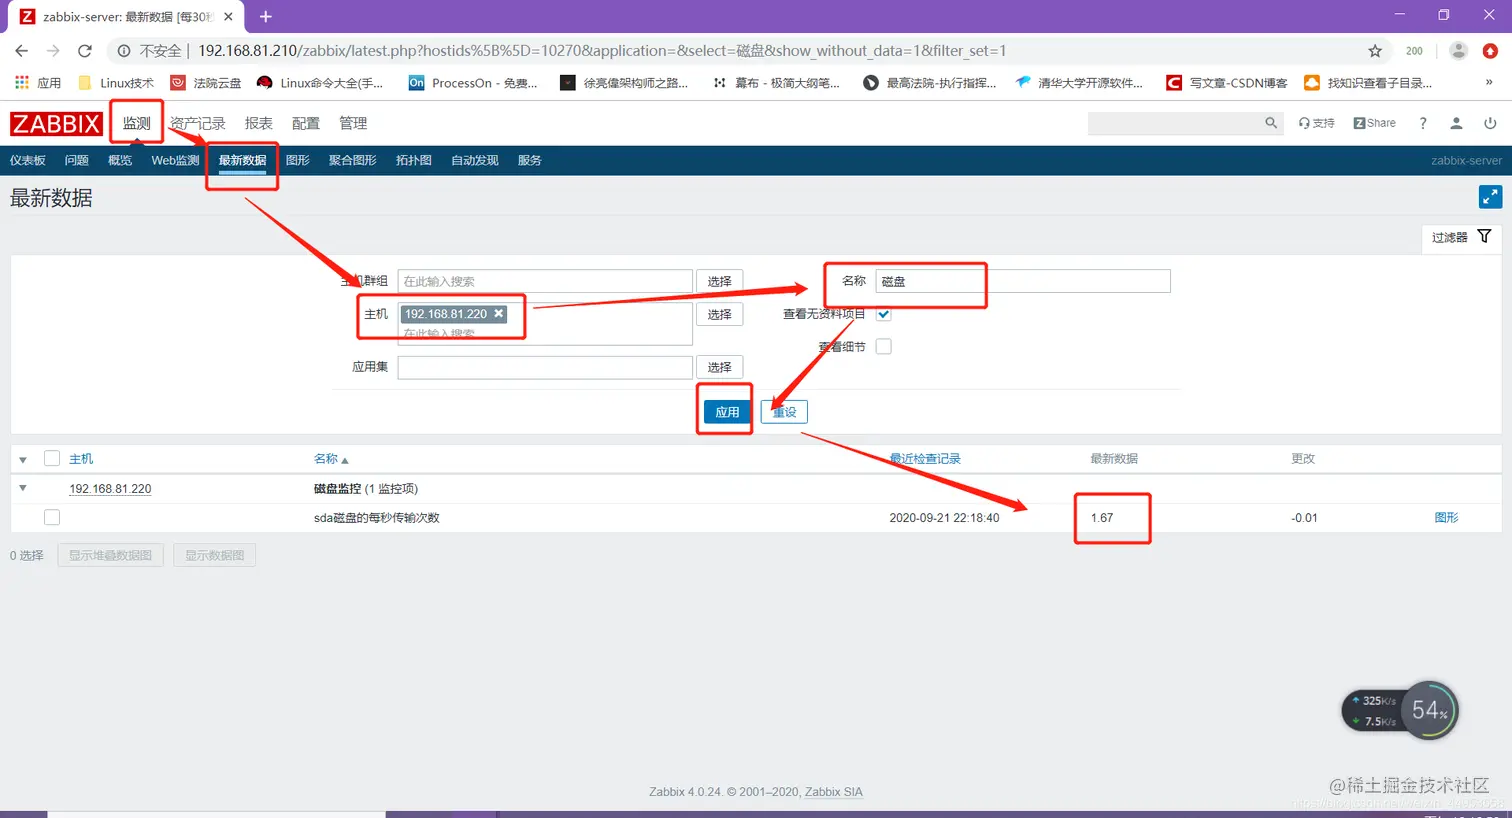Open the ProcessOn bookmark
Viewport: 1512px width, 818px height.
[473, 83]
